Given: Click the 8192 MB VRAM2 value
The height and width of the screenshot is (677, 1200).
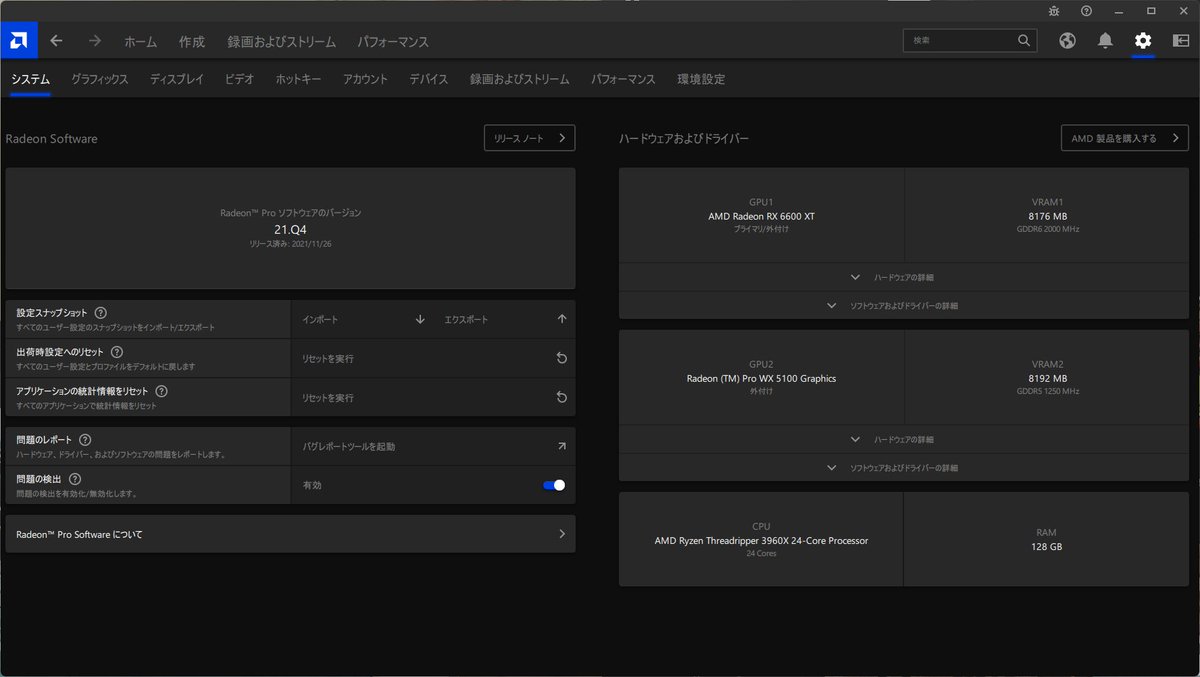Looking at the screenshot, I should [x=1047, y=378].
